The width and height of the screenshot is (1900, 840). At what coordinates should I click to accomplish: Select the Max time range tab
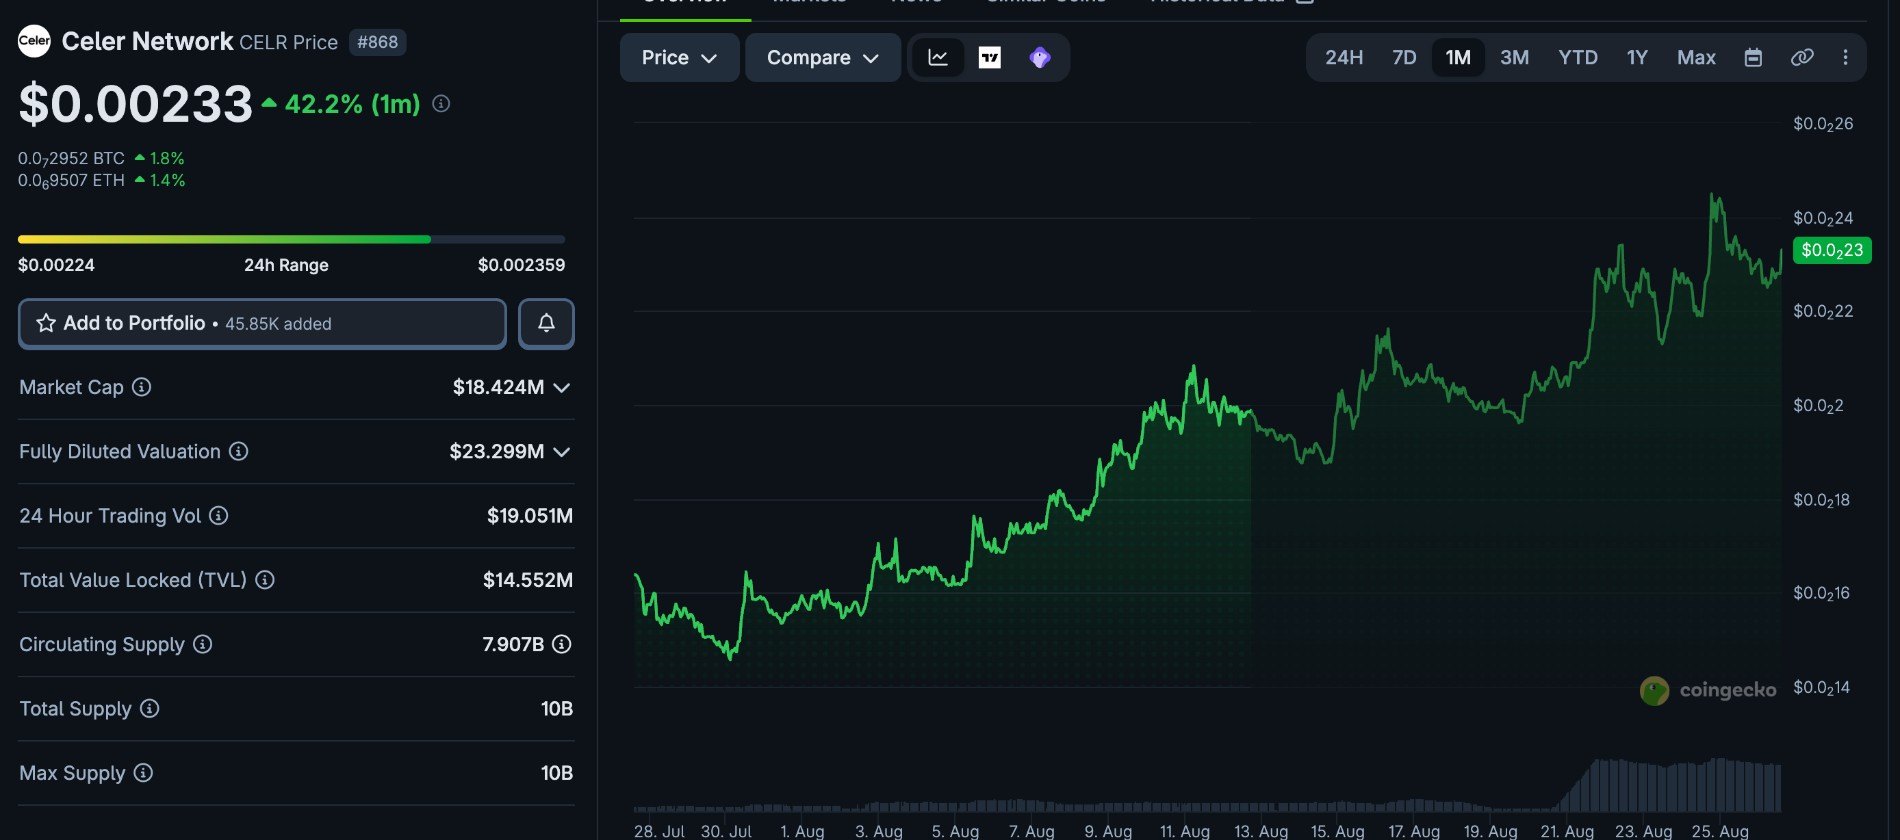point(1696,57)
